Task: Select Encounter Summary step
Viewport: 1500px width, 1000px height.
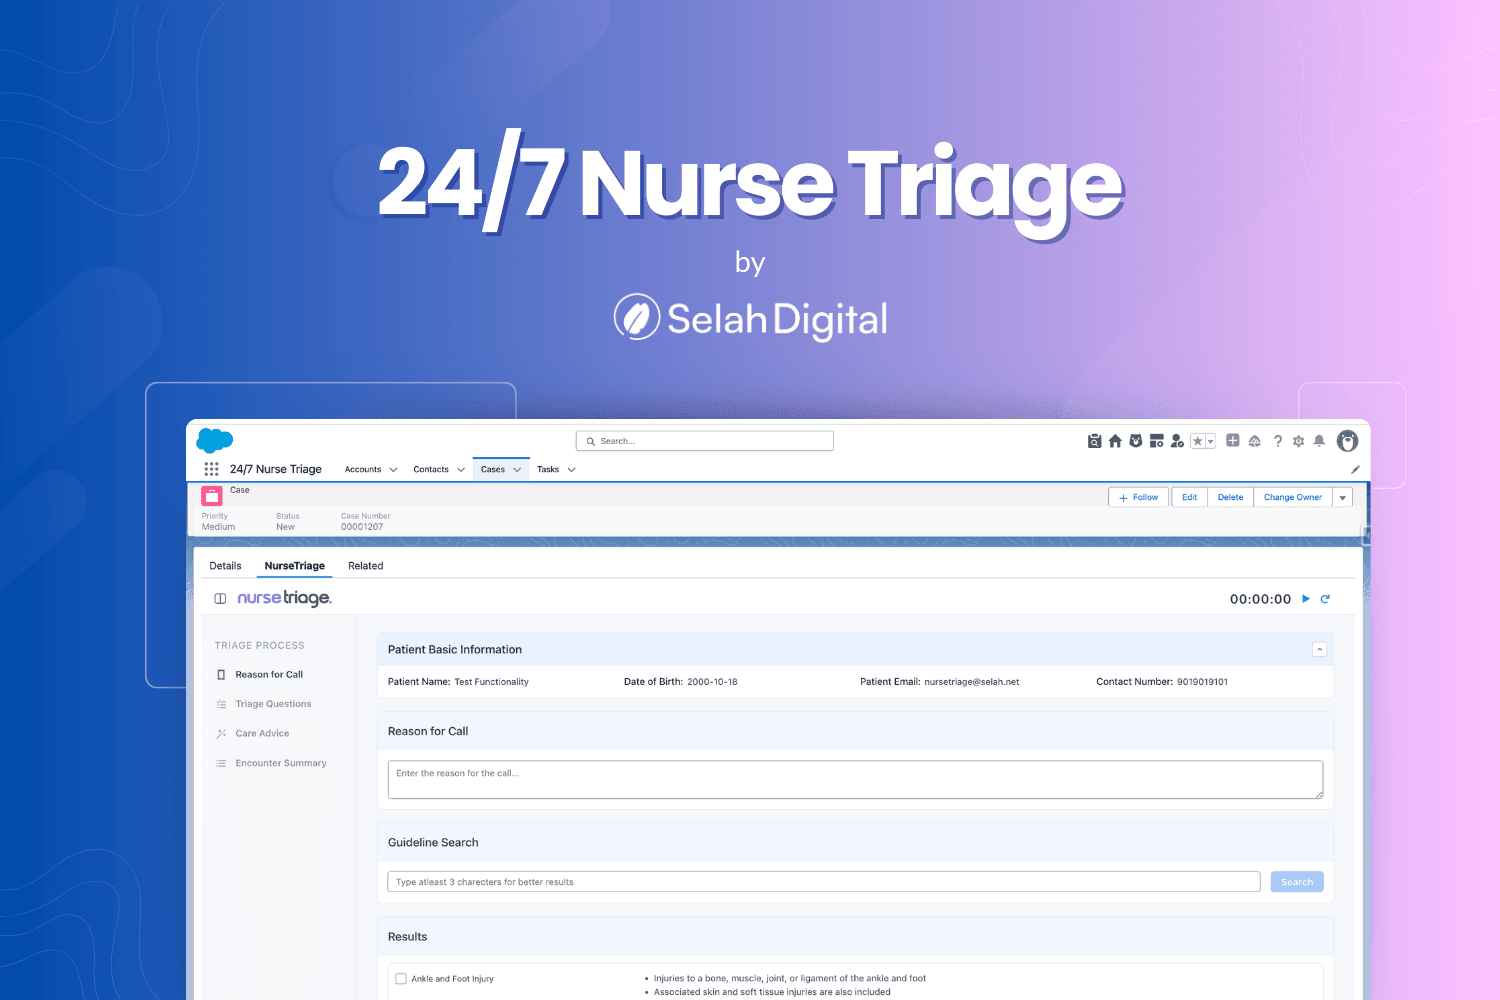Action: pyautogui.click(x=281, y=763)
